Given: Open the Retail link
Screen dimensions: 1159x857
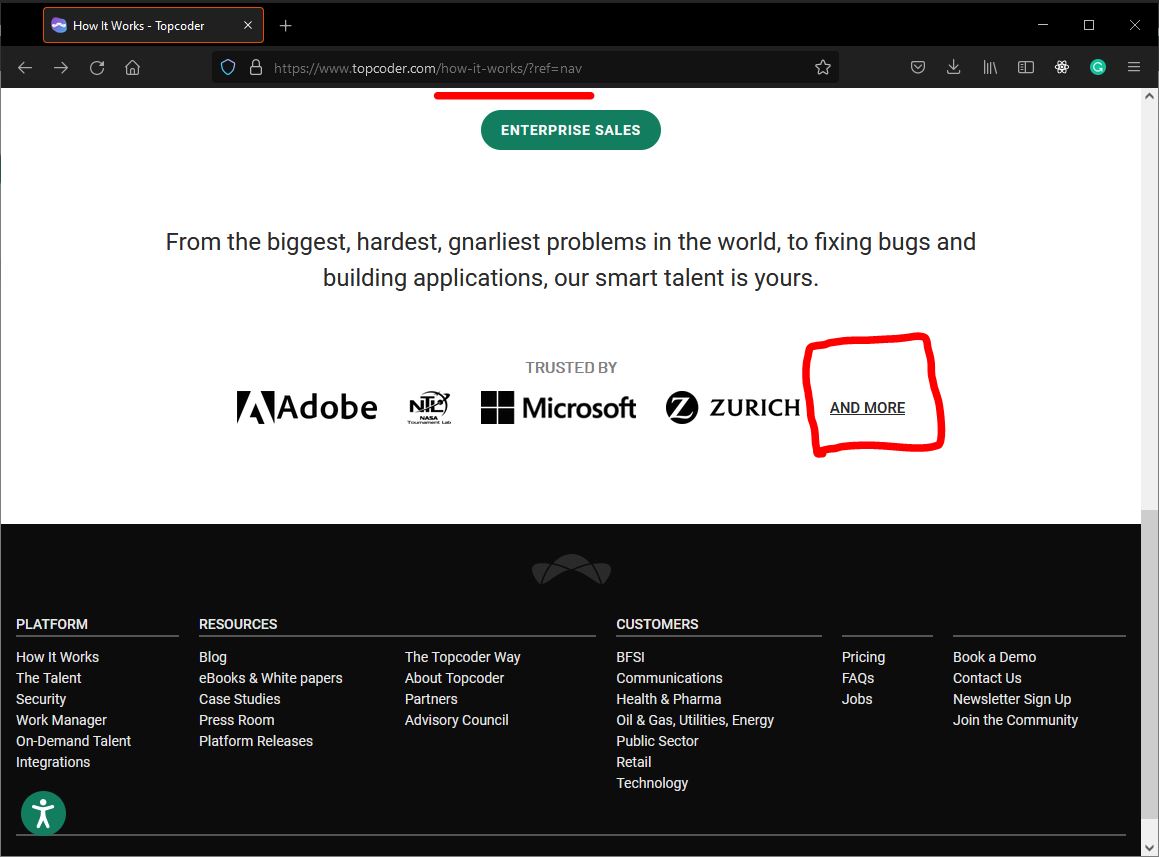Looking at the screenshot, I should click(633, 762).
